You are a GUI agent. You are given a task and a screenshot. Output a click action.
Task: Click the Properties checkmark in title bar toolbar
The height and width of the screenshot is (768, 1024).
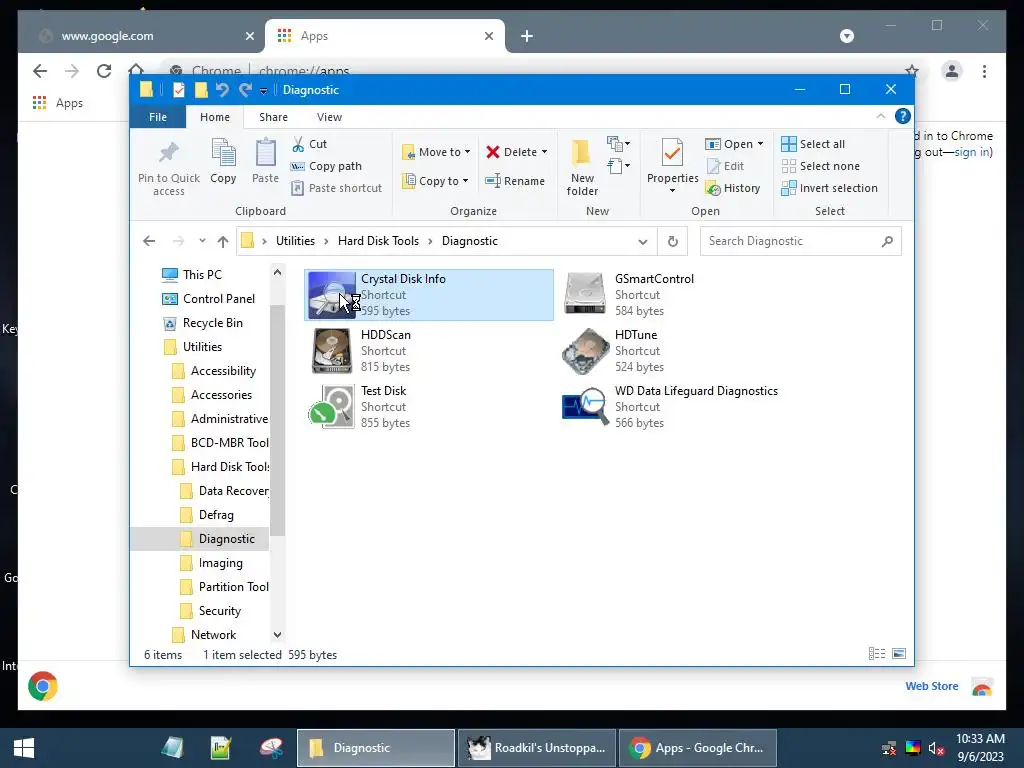(x=178, y=89)
